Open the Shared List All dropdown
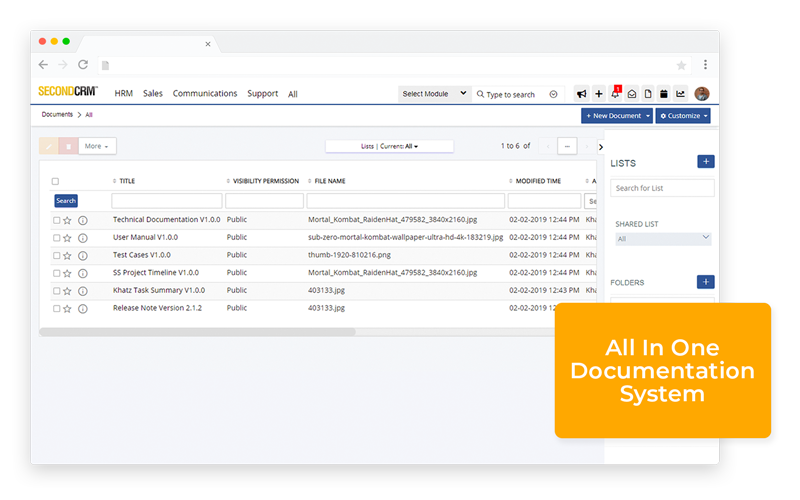The image size is (800, 500). 663,238
